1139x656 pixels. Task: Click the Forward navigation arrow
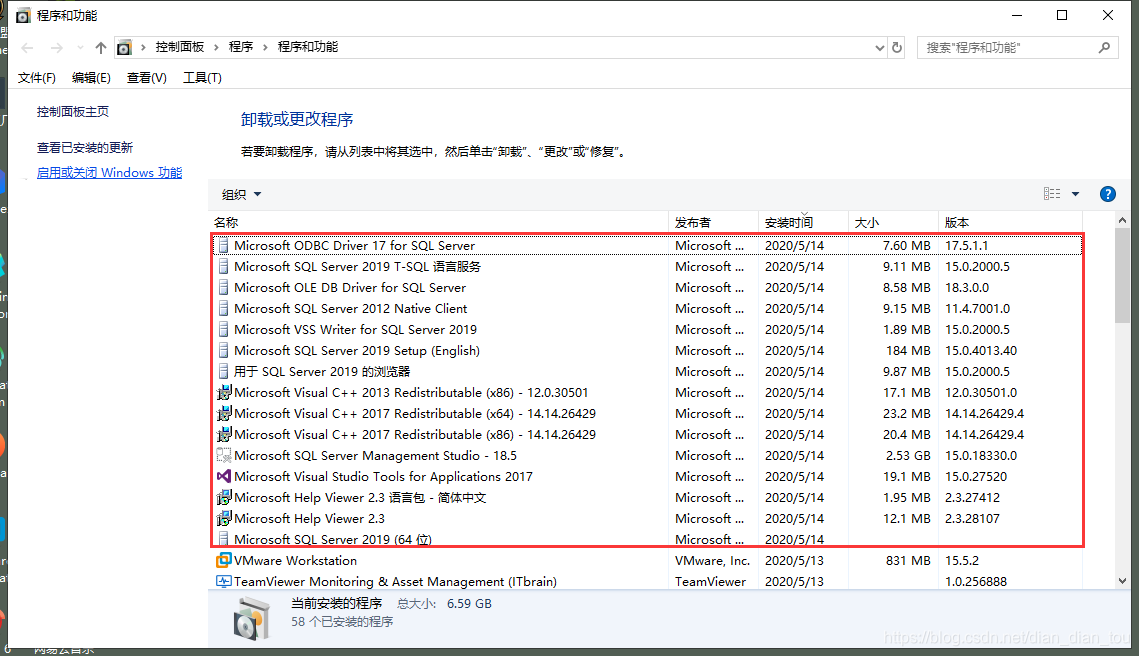(57, 48)
